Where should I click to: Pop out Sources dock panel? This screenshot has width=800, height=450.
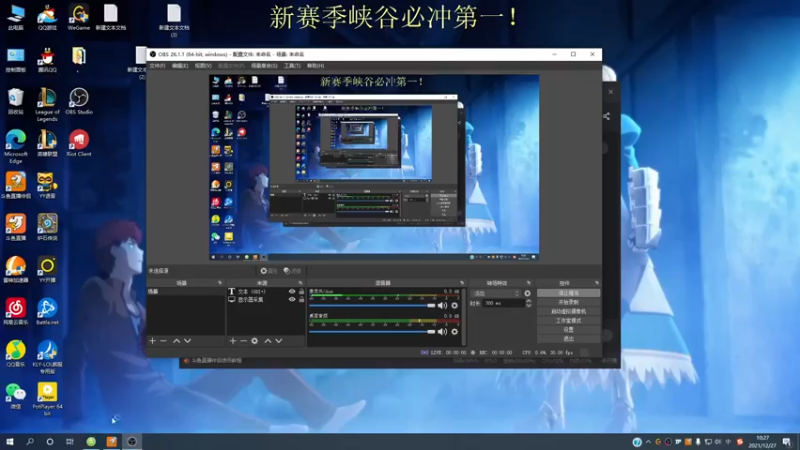300,283
